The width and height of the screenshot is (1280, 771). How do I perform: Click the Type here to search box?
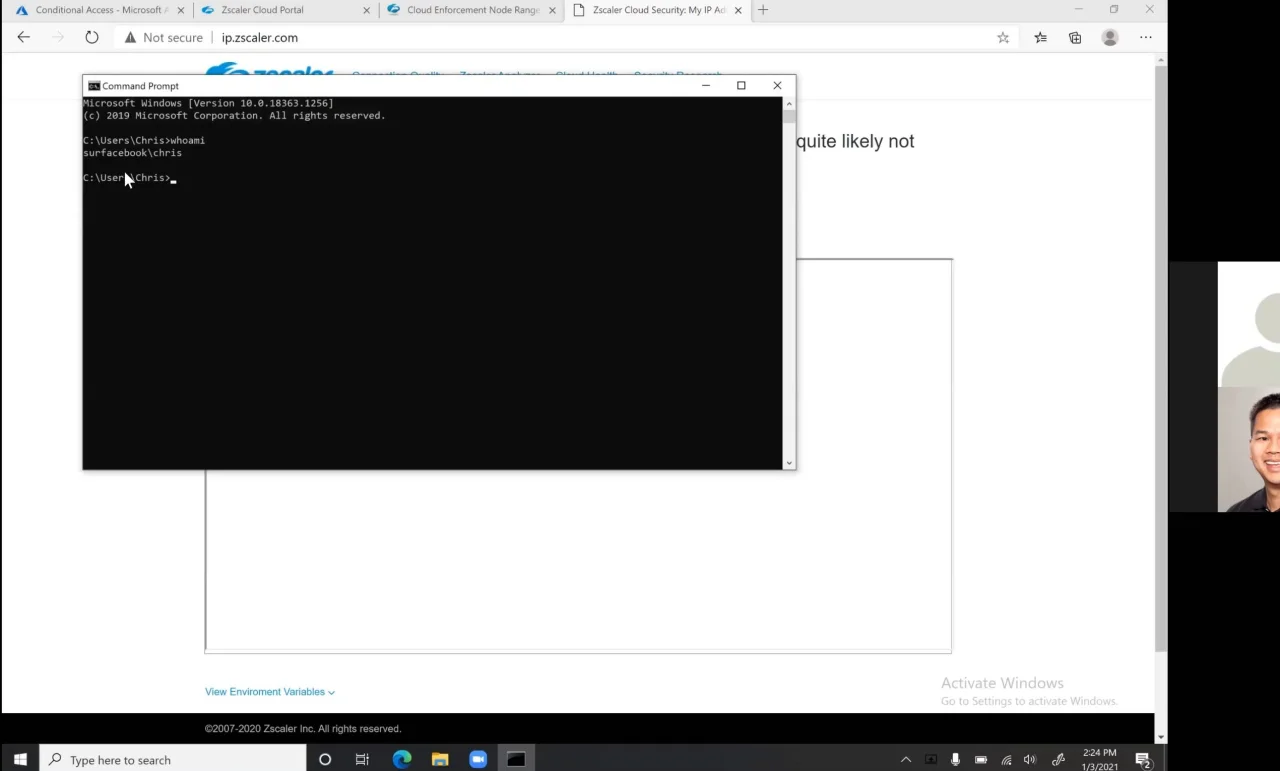(x=173, y=759)
